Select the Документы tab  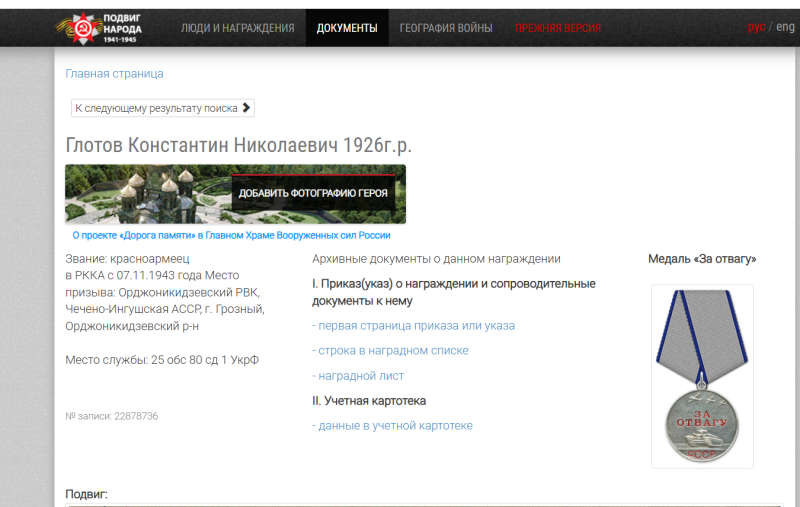(x=347, y=28)
